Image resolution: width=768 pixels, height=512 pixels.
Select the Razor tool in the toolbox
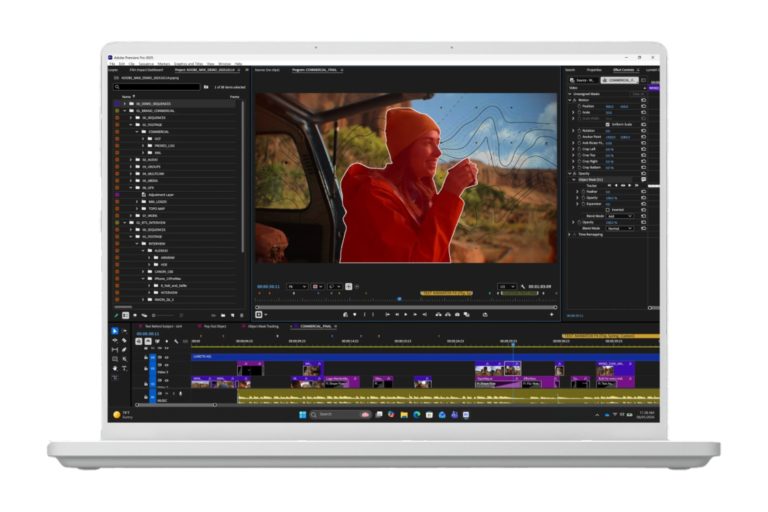(x=124, y=340)
